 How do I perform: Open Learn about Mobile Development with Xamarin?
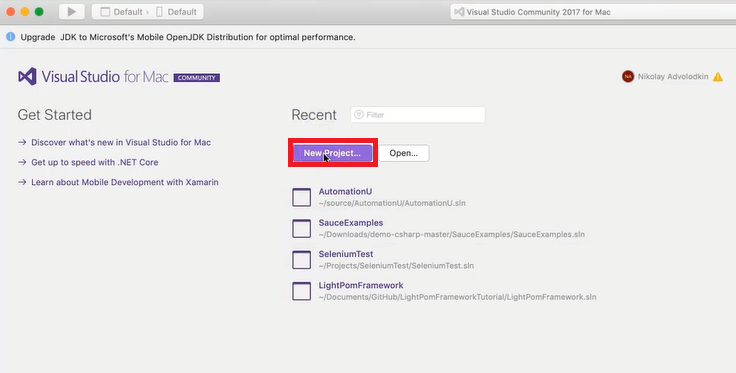(x=124, y=182)
